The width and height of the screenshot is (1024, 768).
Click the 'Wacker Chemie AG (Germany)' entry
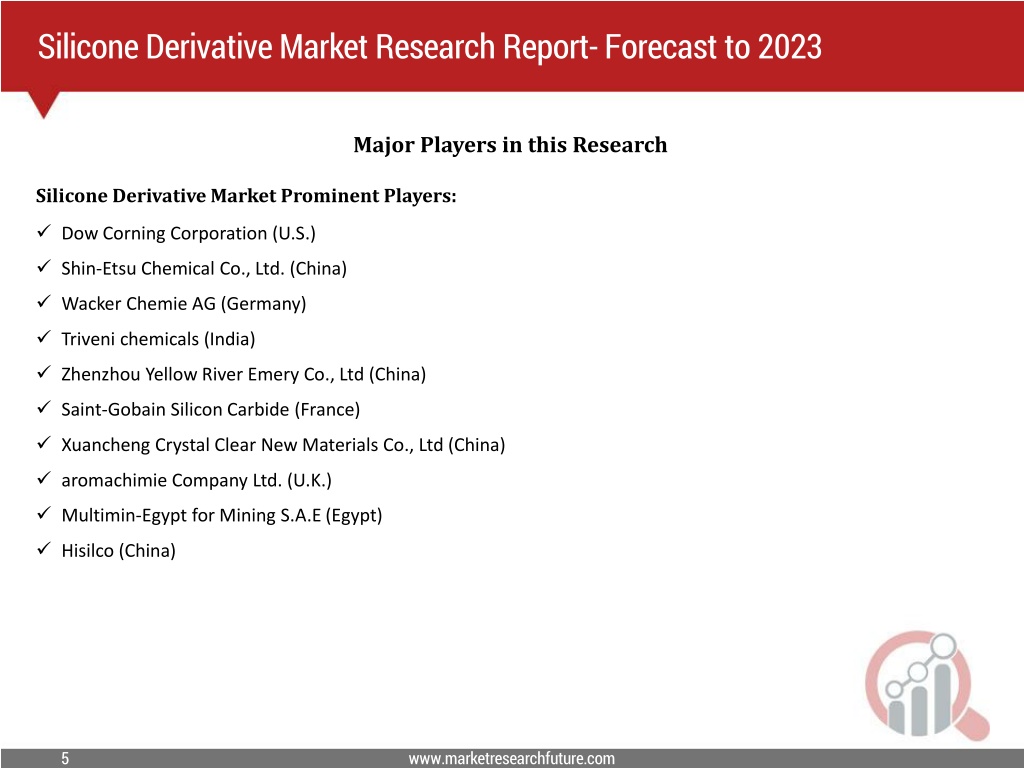(184, 304)
